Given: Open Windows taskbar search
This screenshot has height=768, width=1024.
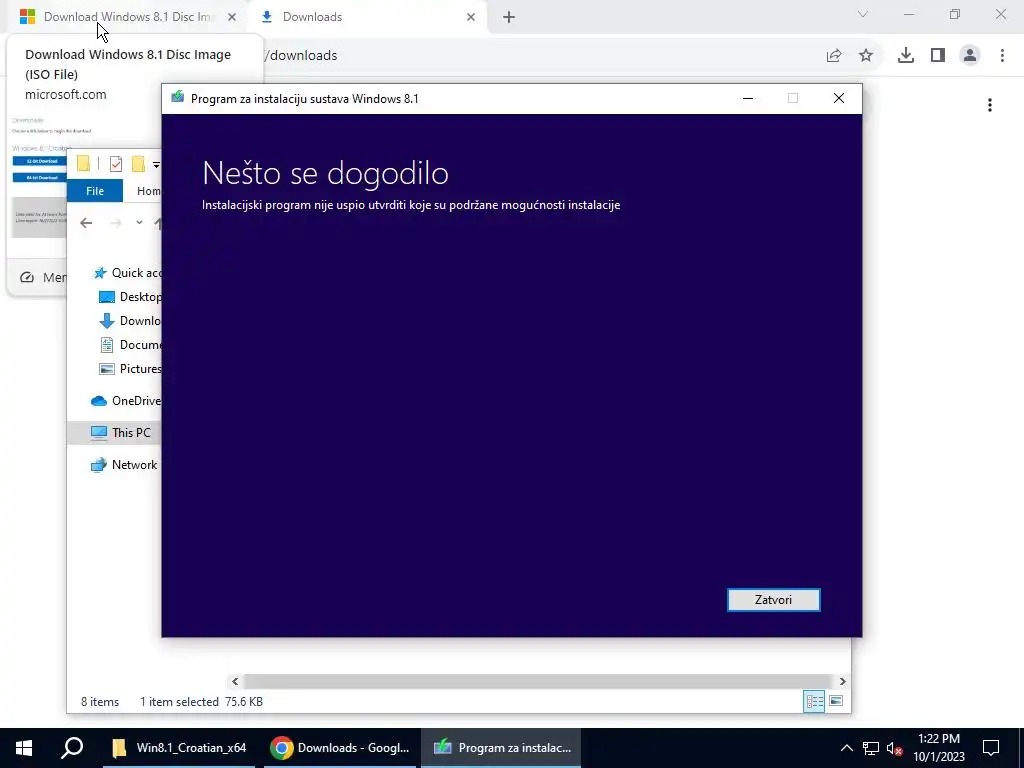Looking at the screenshot, I should pos(72,748).
